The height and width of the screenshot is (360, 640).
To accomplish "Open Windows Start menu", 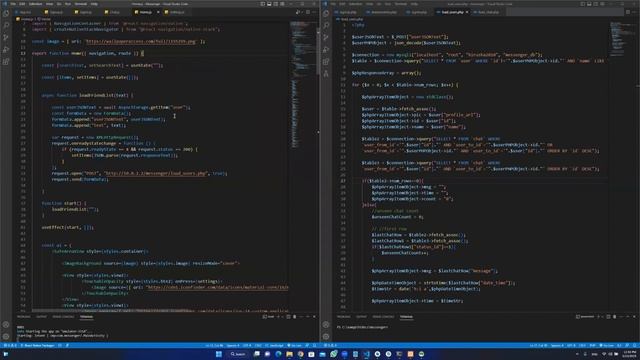I will coord(219,354).
